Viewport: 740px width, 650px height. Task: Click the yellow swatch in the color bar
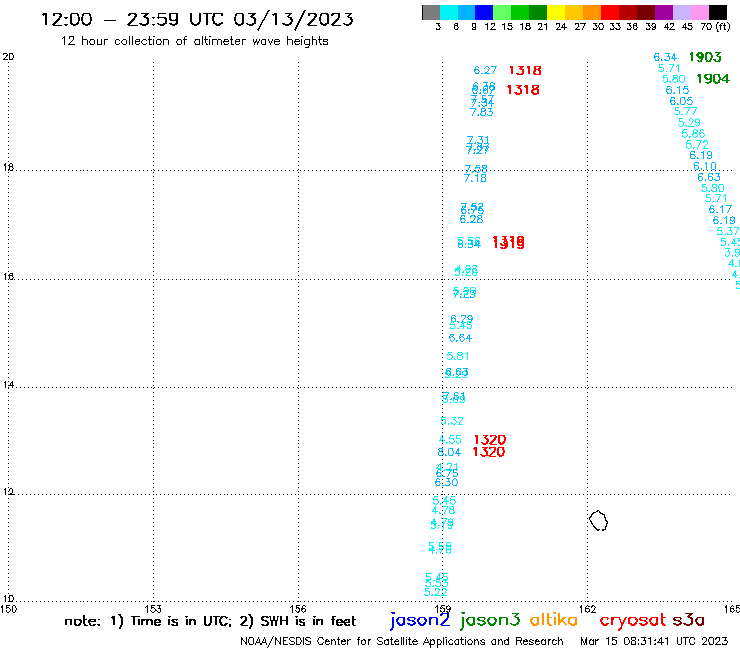556,12
